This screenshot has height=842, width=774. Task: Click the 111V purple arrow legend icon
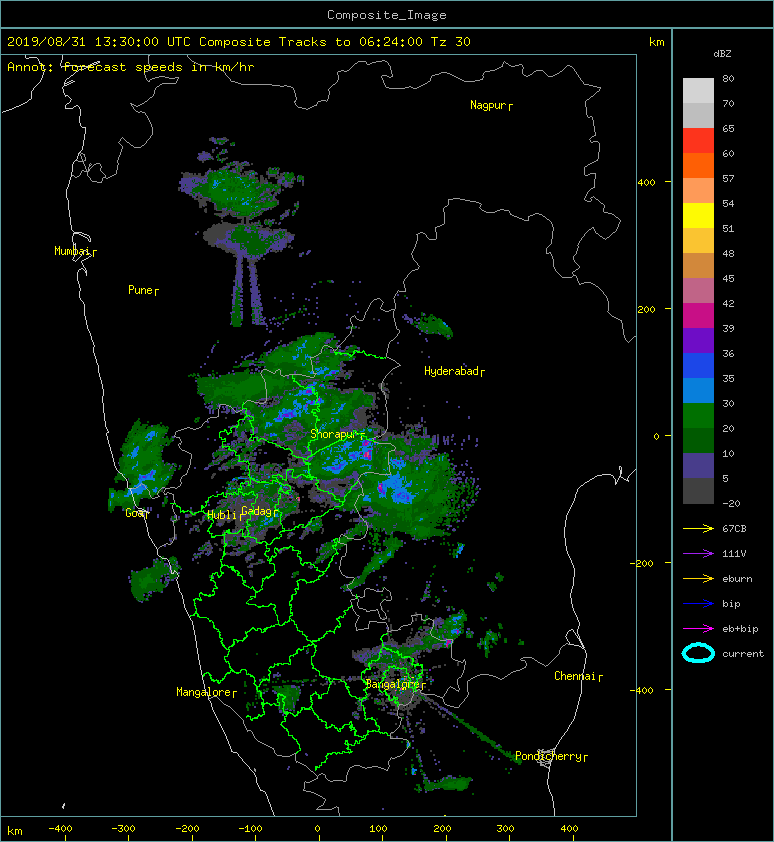698,554
